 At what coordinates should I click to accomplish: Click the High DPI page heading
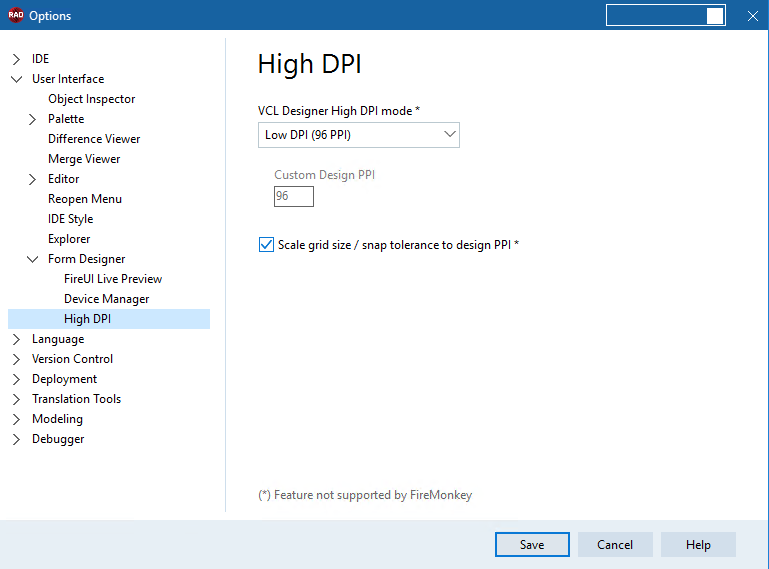310,64
